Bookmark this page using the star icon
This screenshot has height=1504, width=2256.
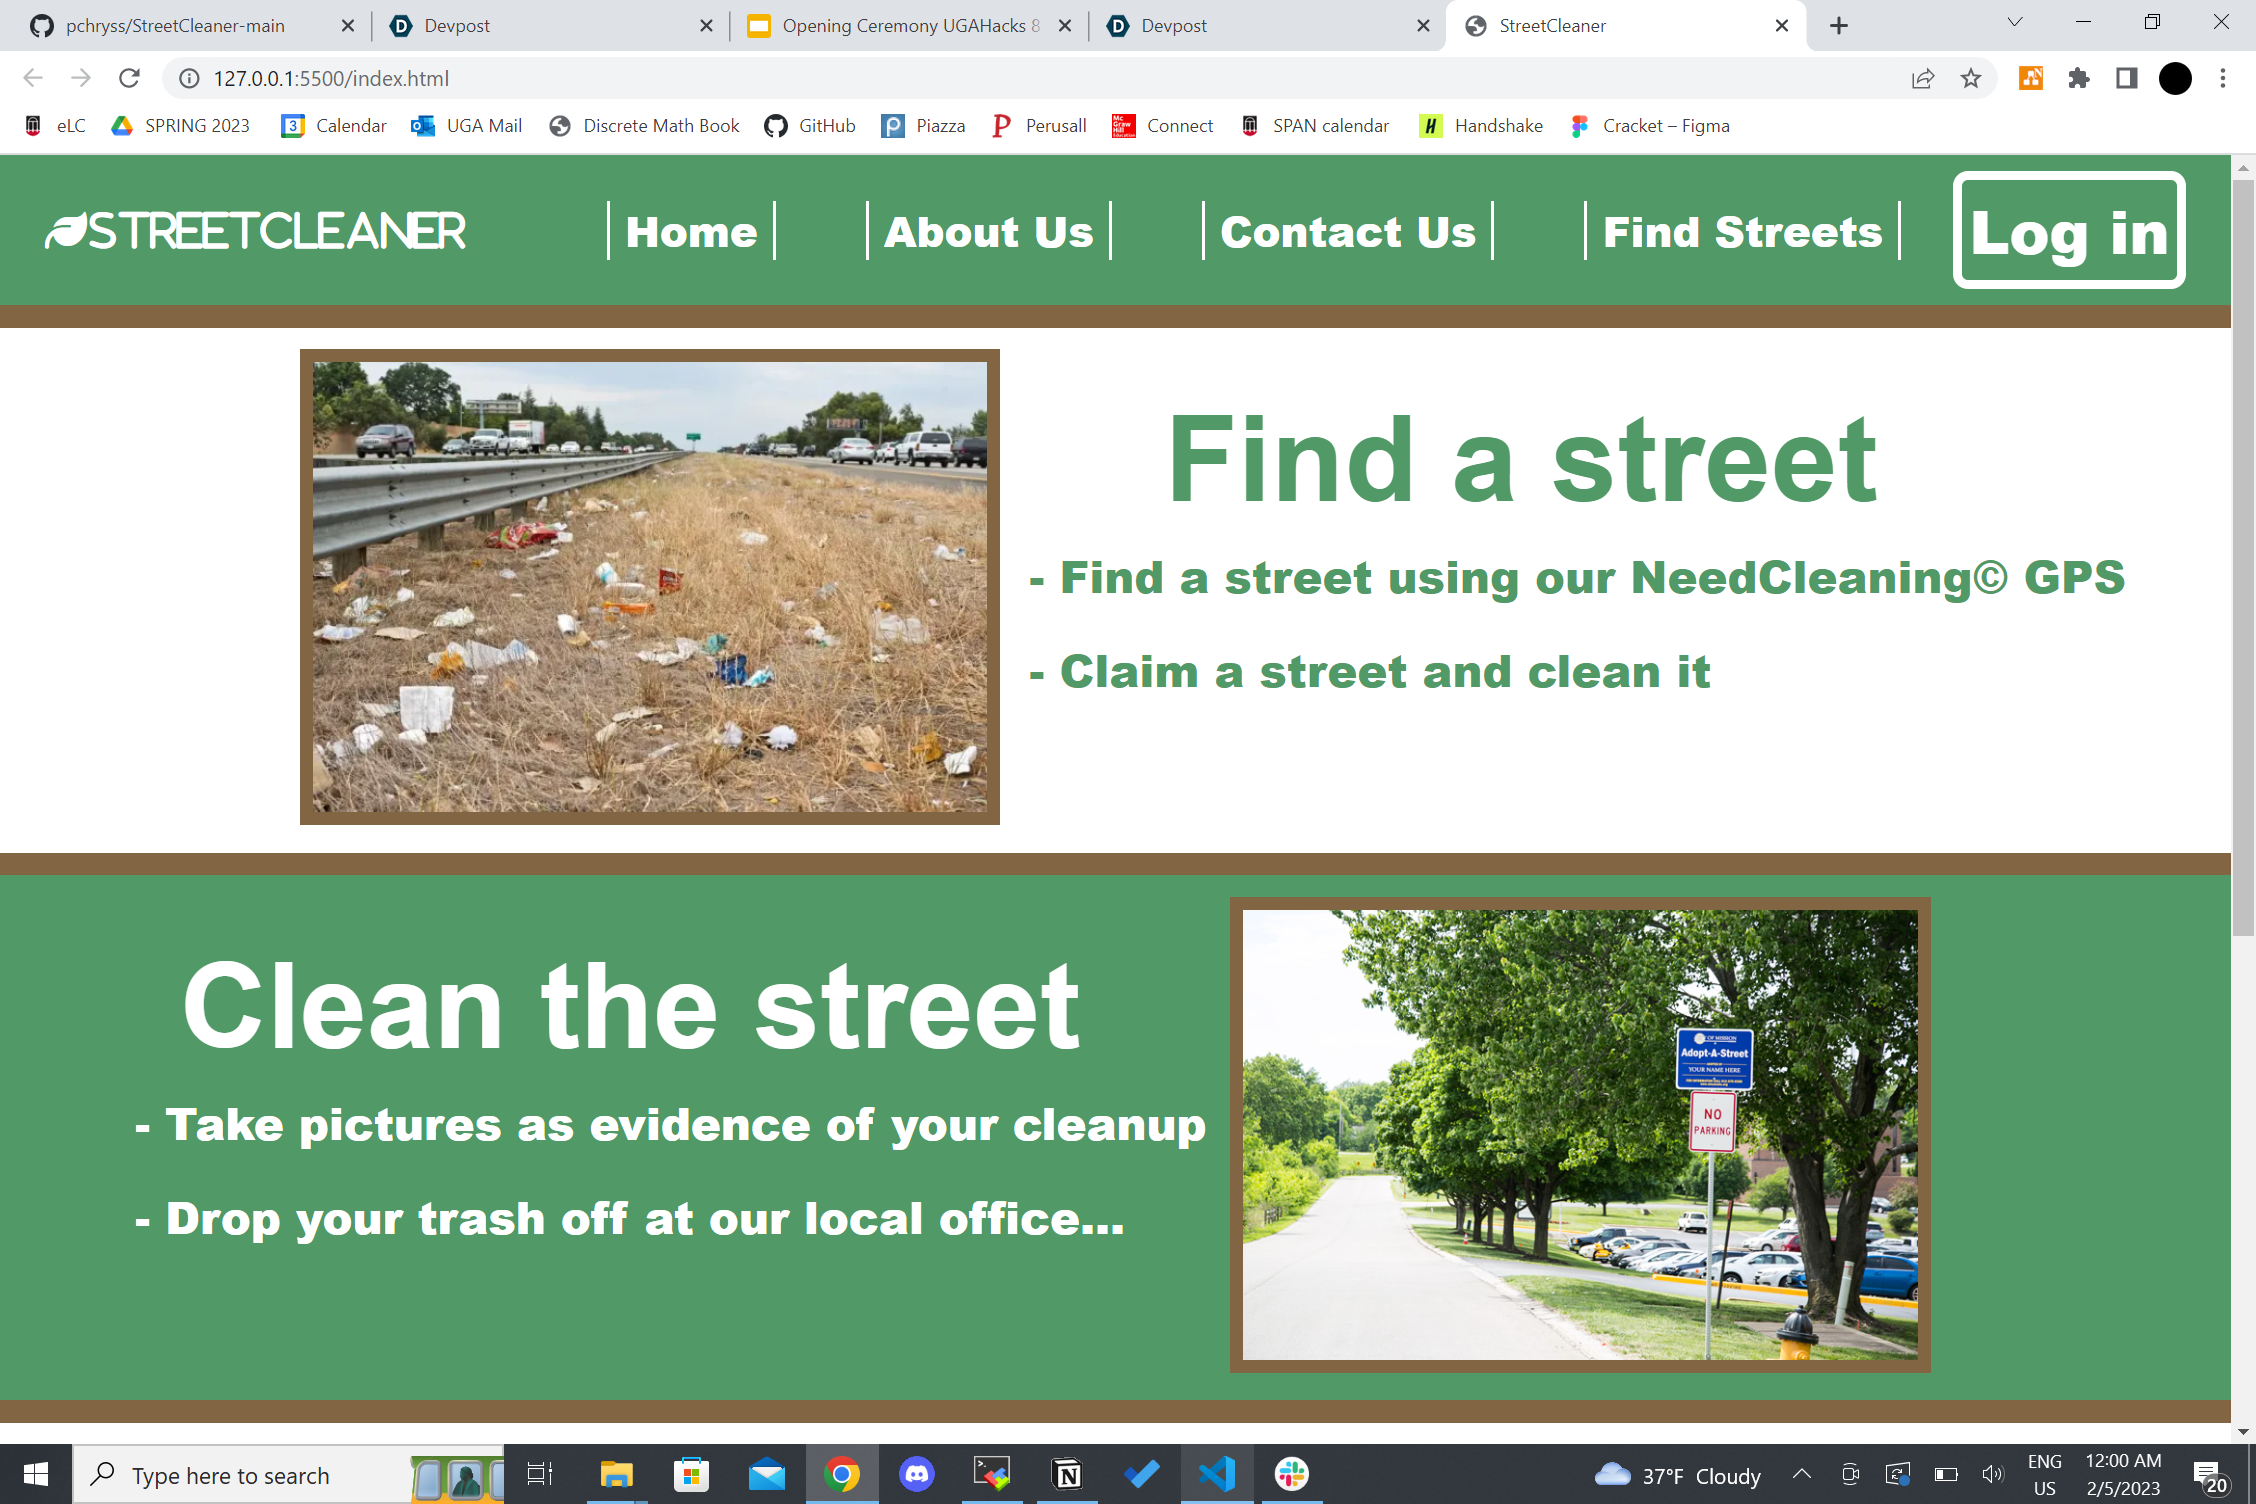pos(1971,78)
